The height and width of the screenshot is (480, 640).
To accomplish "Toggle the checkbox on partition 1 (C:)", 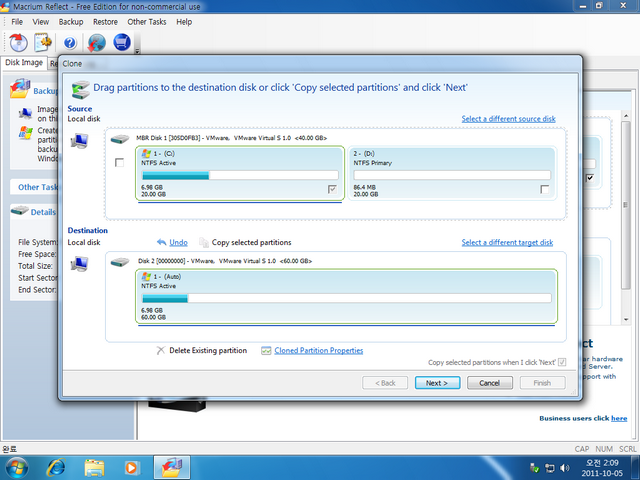I will click(332, 189).
